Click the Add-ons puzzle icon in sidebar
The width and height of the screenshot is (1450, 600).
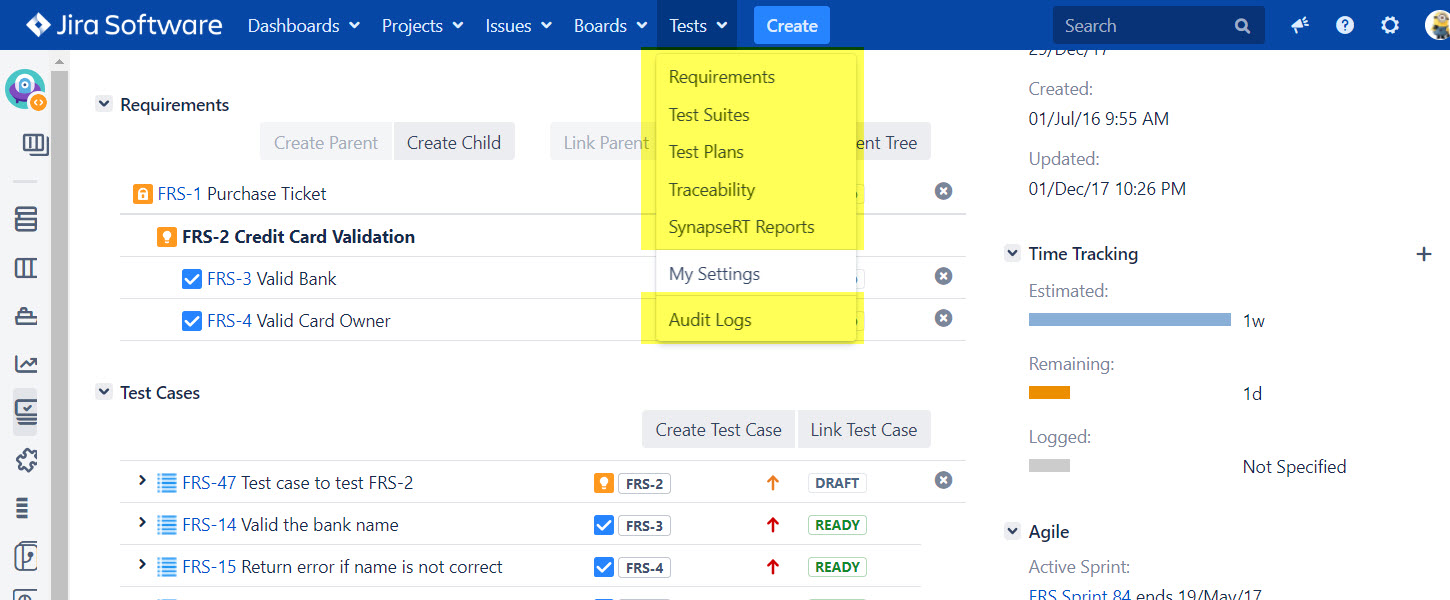[26, 460]
